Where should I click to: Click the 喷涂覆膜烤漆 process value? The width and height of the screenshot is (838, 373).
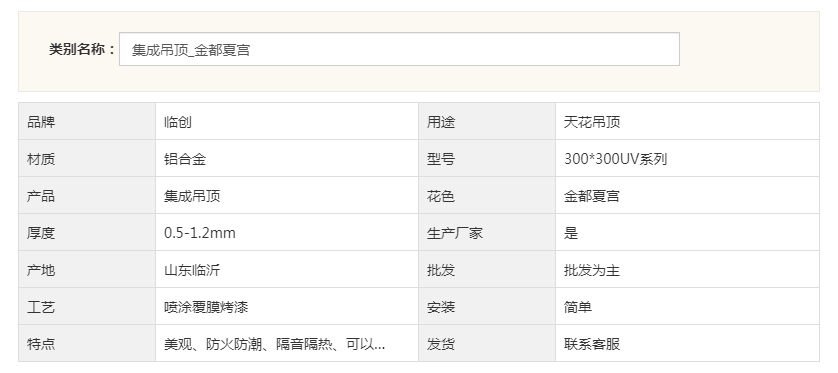click(x=206, y=307)
